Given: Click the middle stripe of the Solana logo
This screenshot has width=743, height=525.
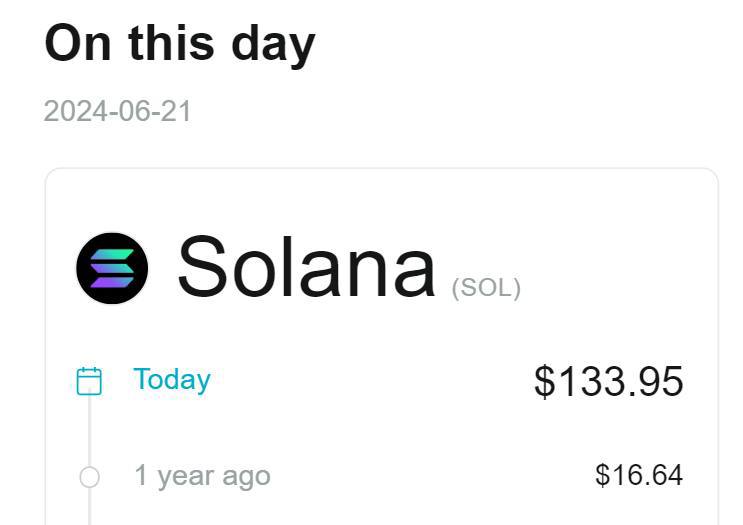Looking at the screenshot, I should (x=112, y=268).
